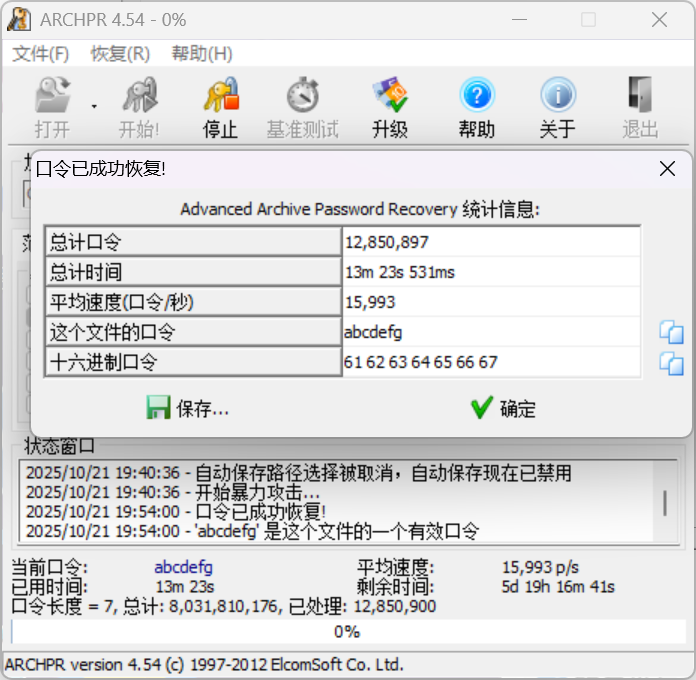Screen dimensions: 696x680
Task: Open the 关于 (About) info icon
Action: pos(558,95)
